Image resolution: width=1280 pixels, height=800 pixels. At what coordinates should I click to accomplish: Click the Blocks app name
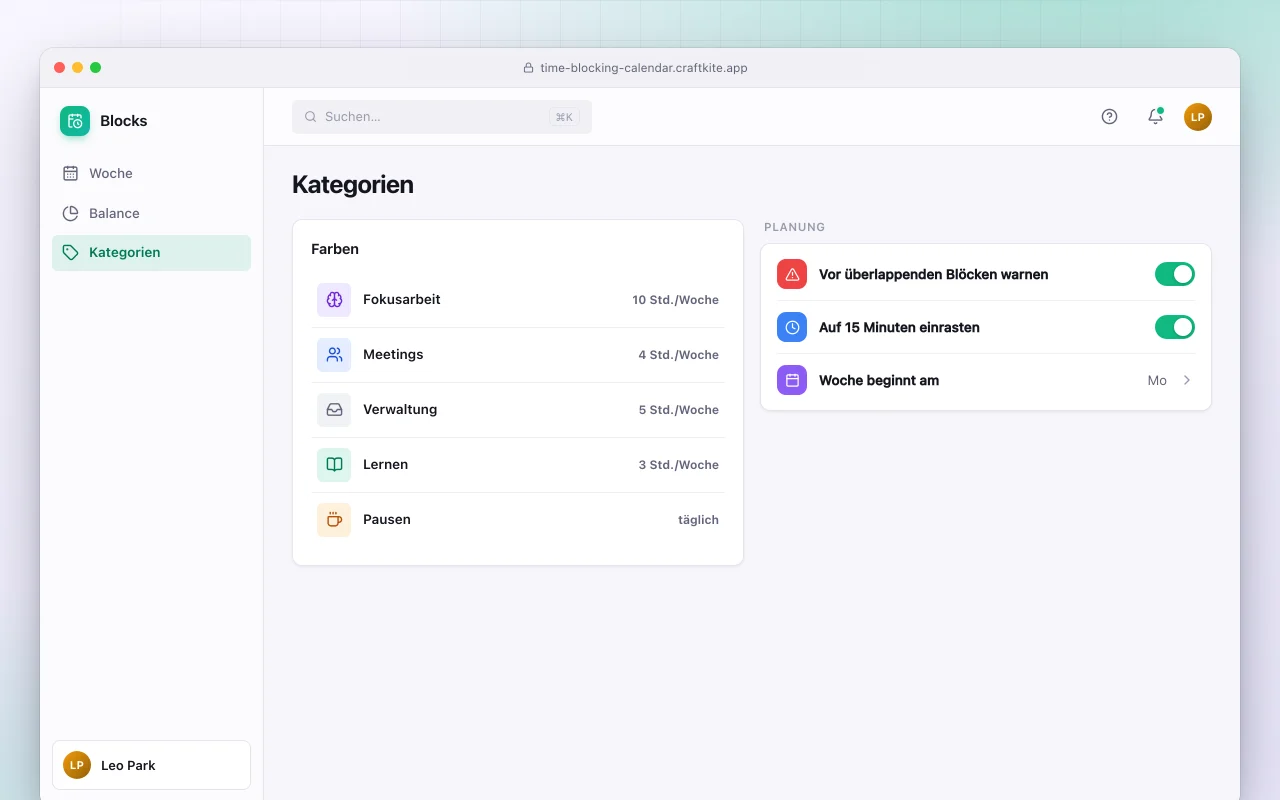[124, 121]
